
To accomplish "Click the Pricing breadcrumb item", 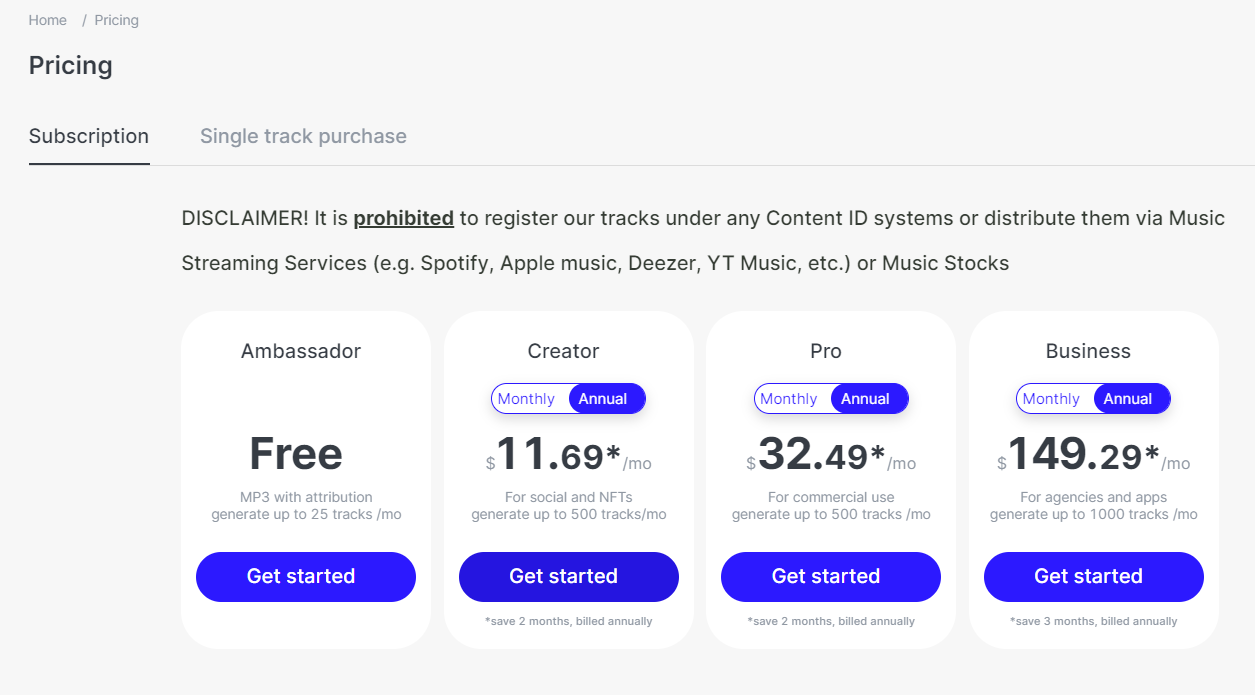I will (116, 20).
